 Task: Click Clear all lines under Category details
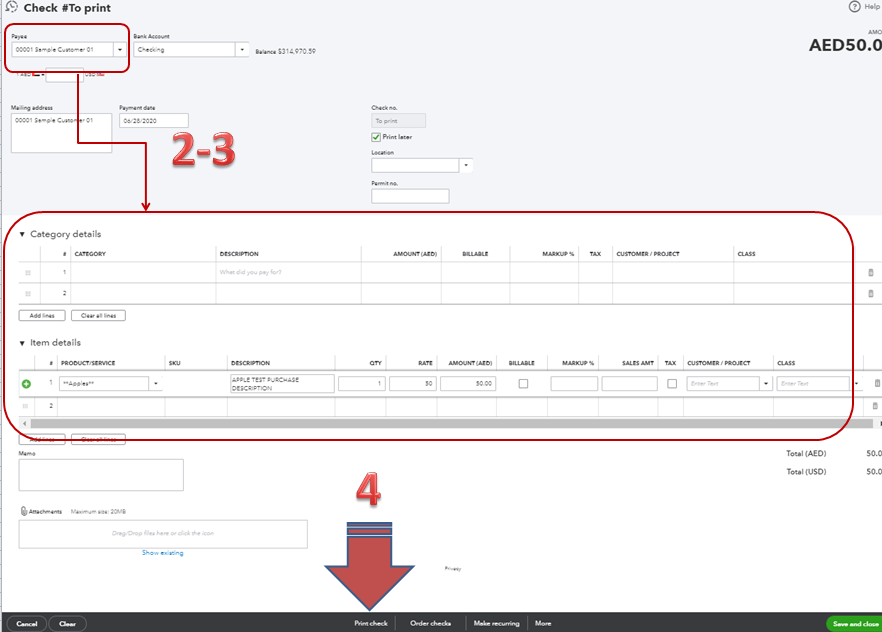coord(98,315)
